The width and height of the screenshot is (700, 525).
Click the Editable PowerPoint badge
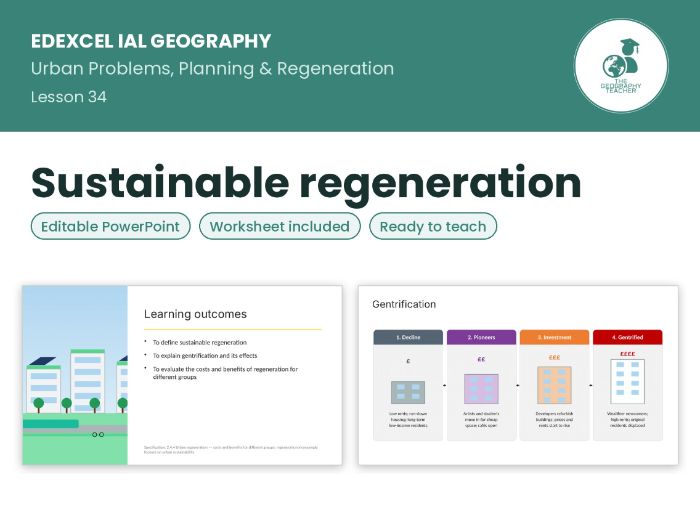(111, 226)
